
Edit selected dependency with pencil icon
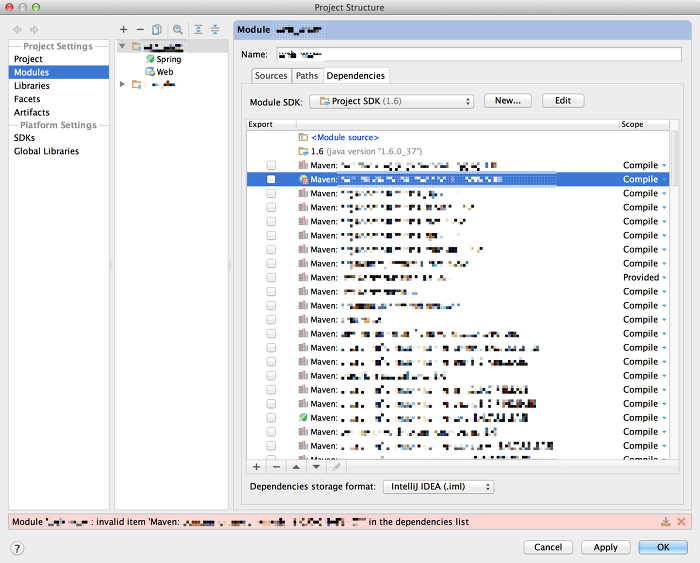[x=337, y=467]
